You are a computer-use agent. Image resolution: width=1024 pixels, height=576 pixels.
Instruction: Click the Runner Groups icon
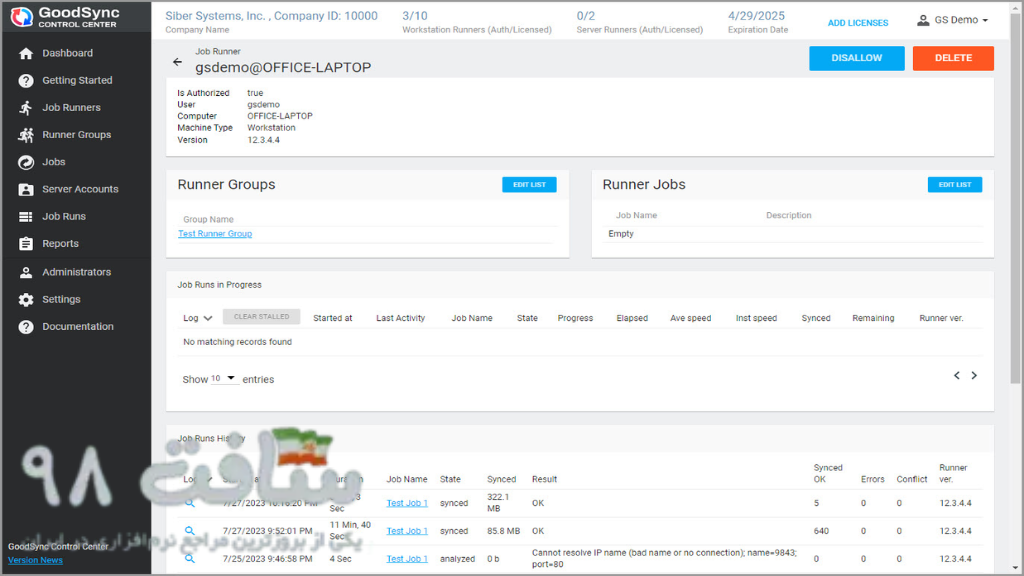(x=26, y=135)
